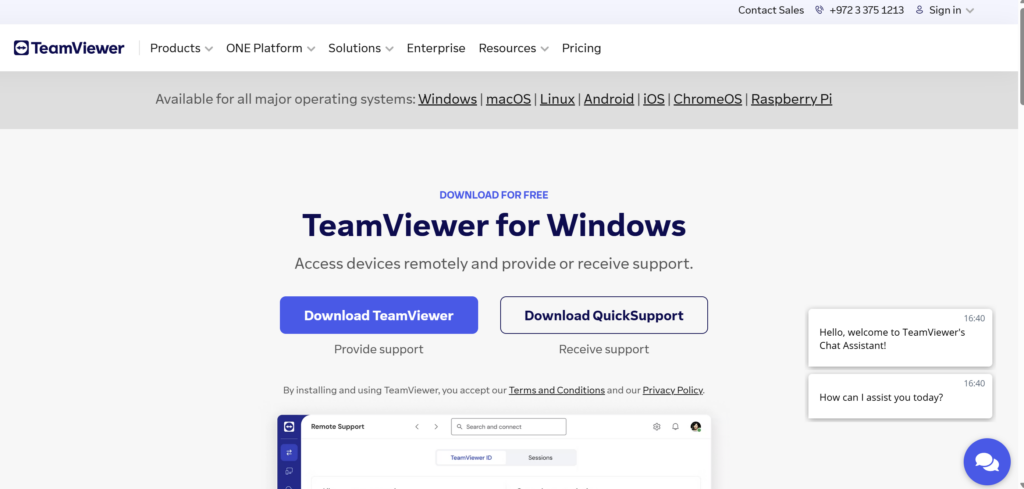Click the settings gear in Remote Support preview
The width and height of the screenshot is (1024, 489).
pyautogui.click(x=656, y=426)
